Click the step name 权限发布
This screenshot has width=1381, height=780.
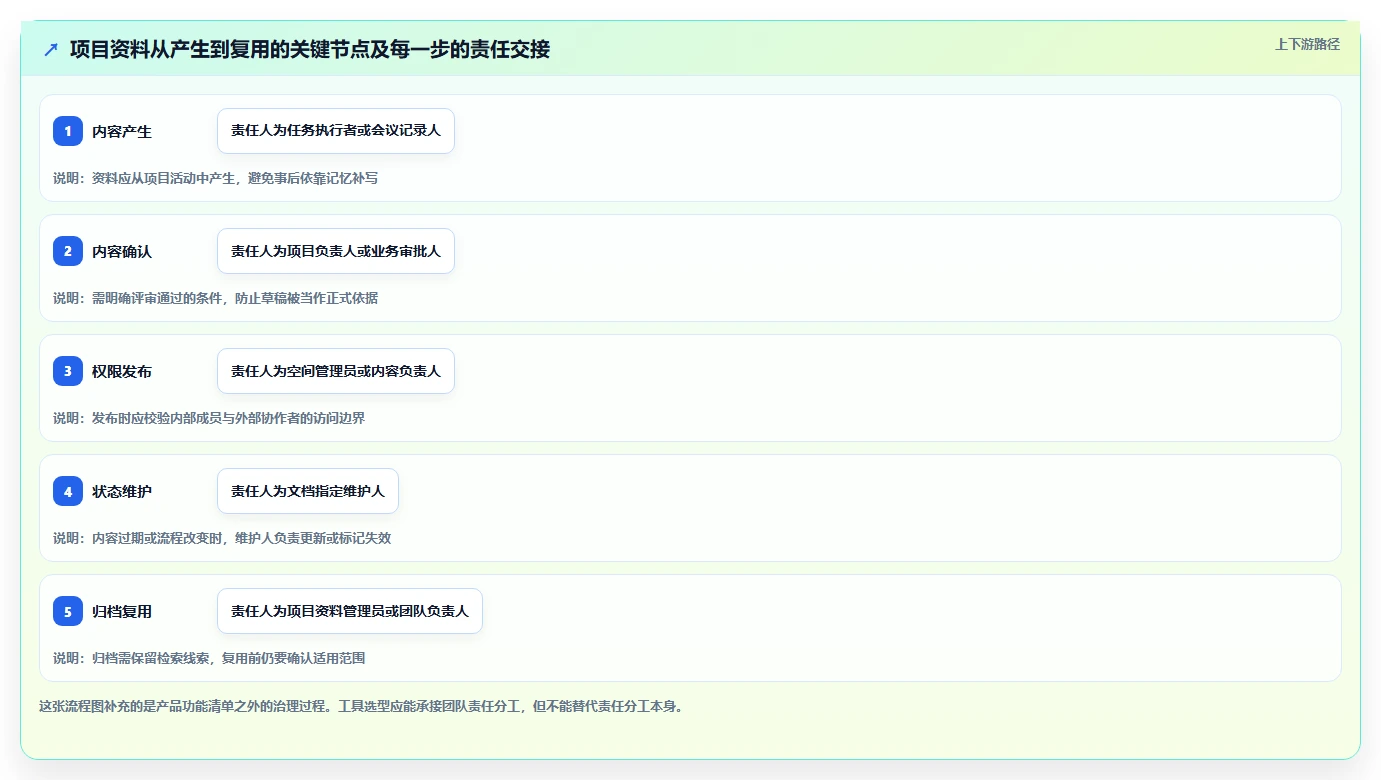122,371
